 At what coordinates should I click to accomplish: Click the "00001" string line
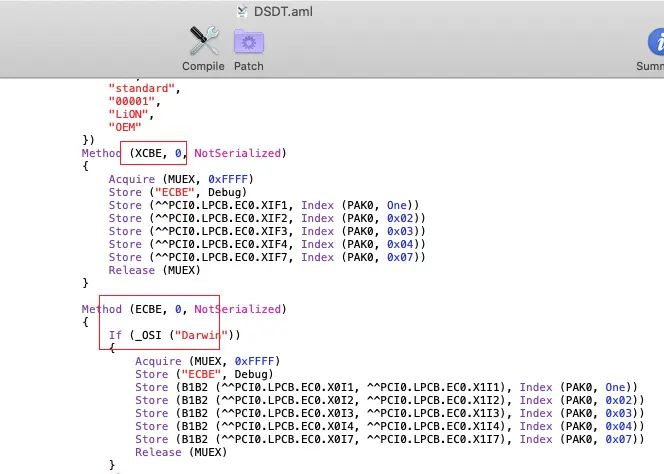coord(135,102)
